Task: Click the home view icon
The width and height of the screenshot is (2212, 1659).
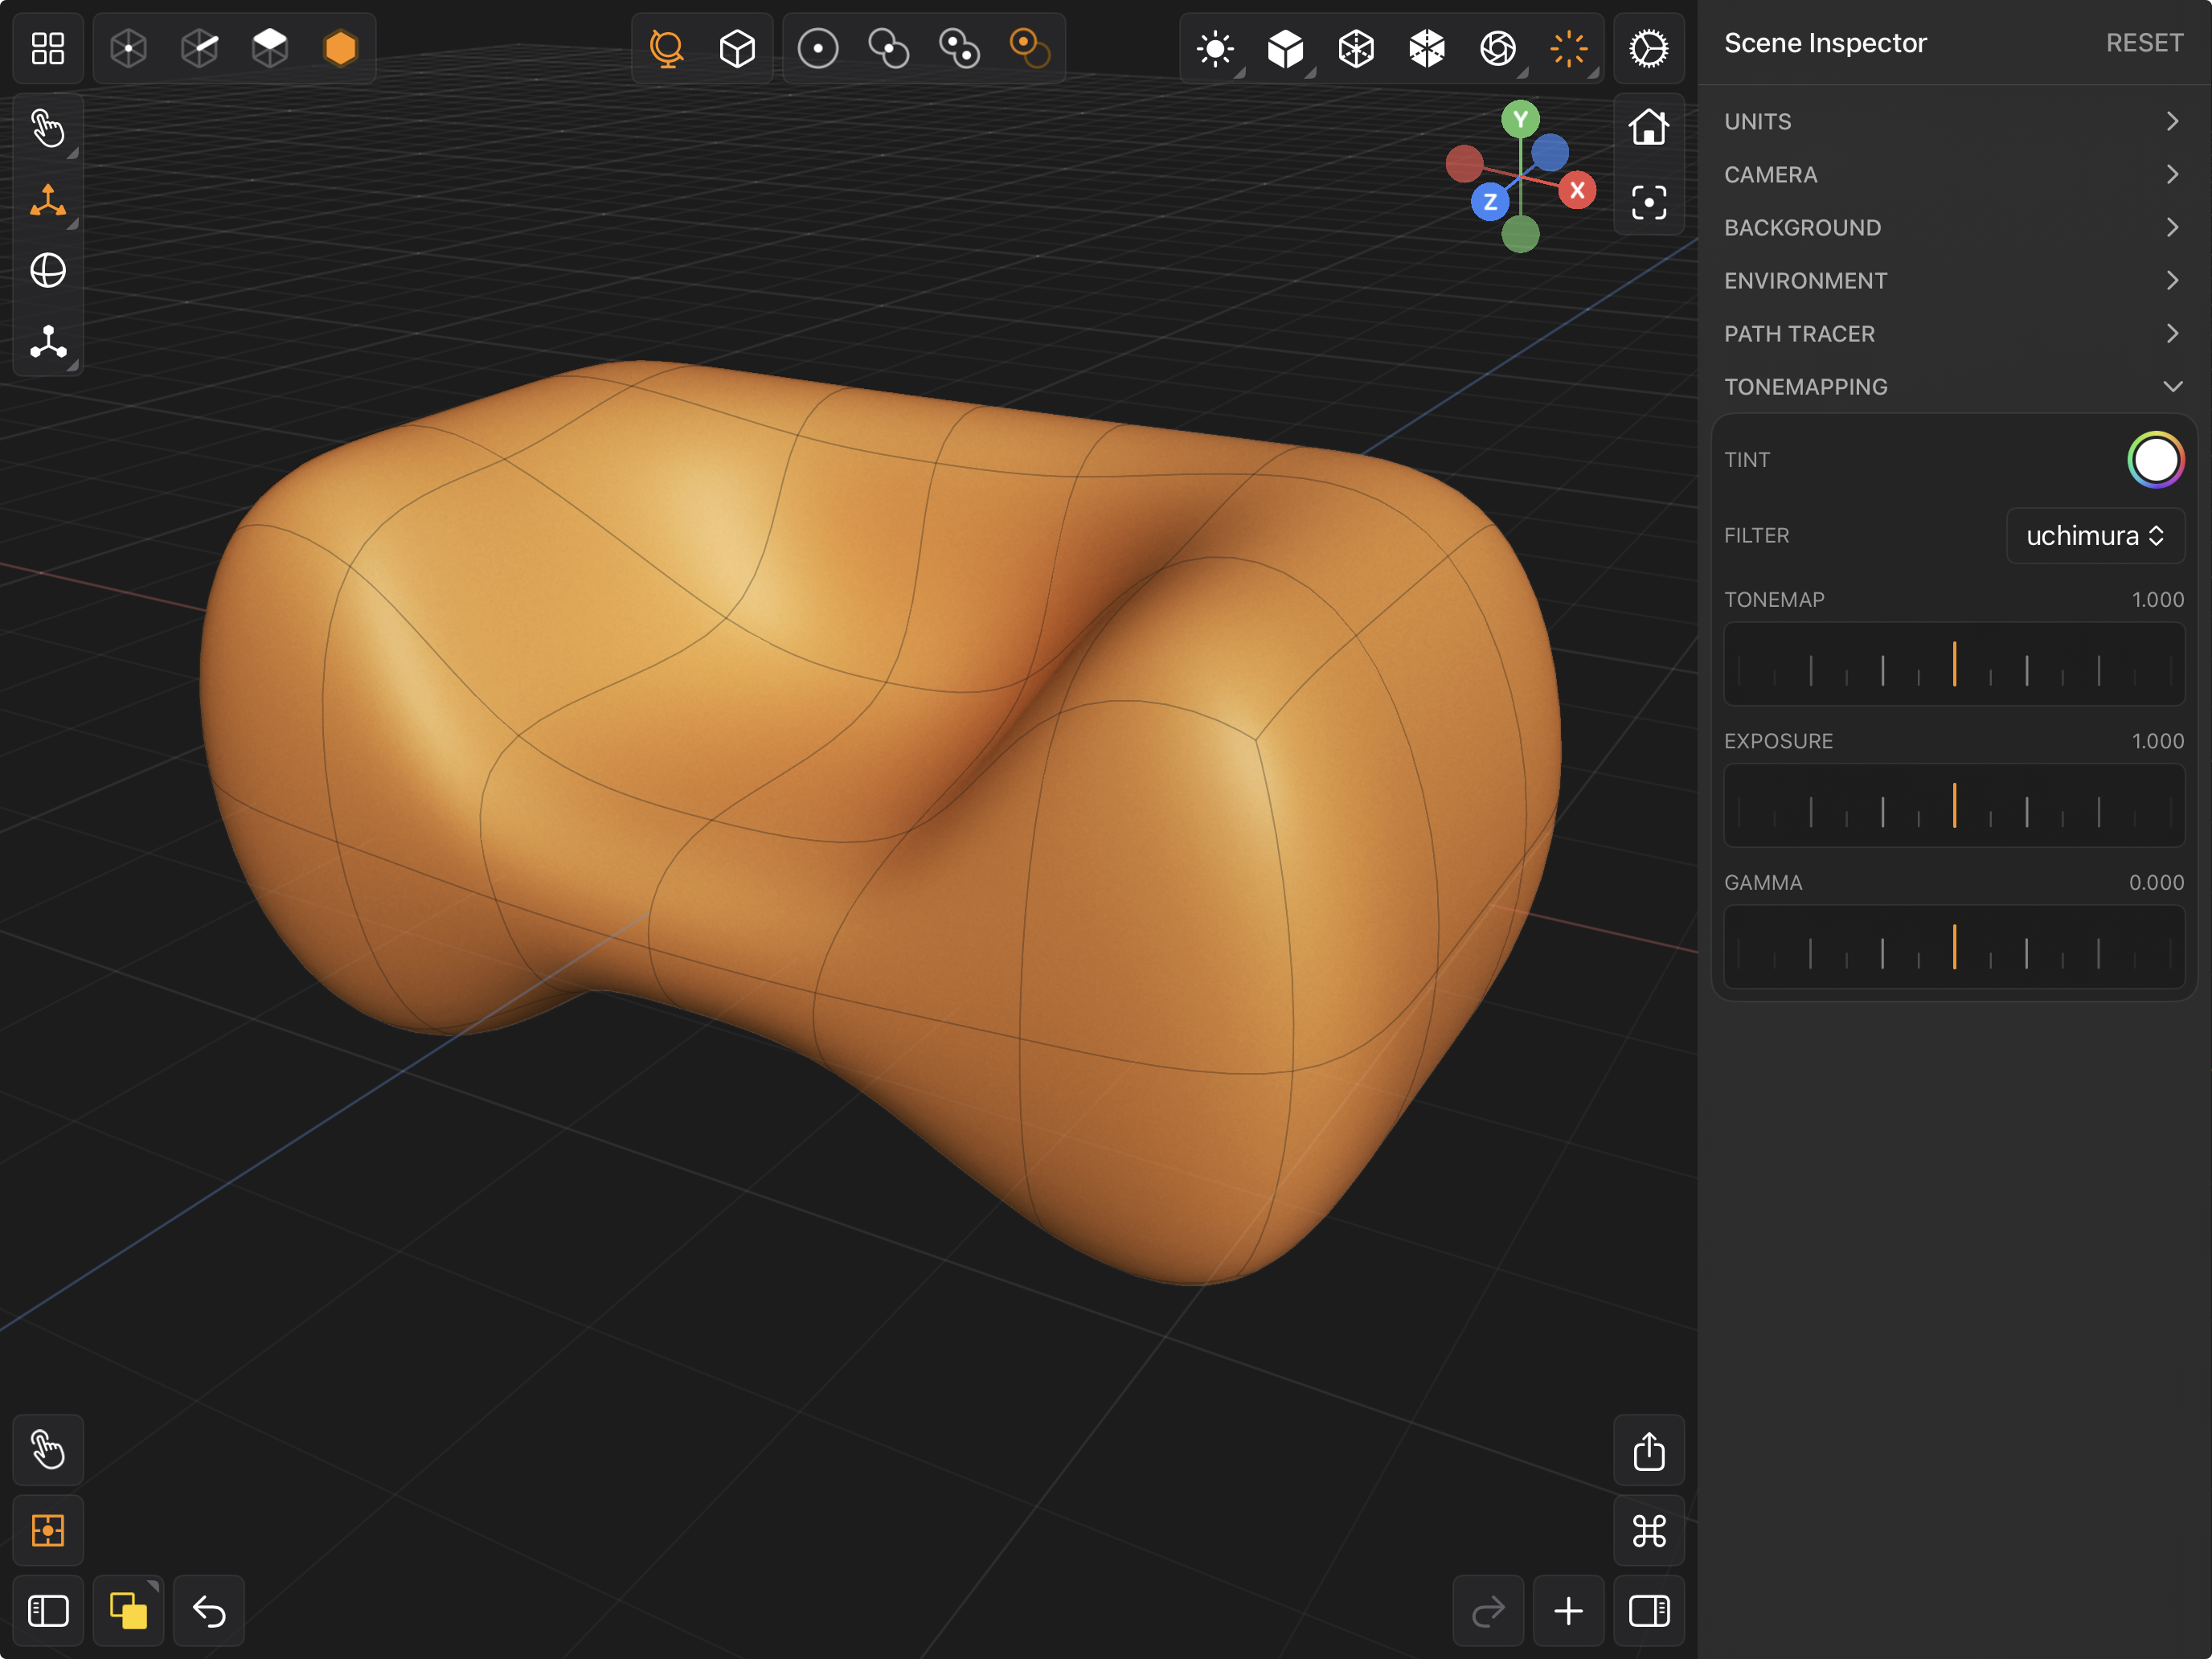Action: click(x=1649, y=128)
